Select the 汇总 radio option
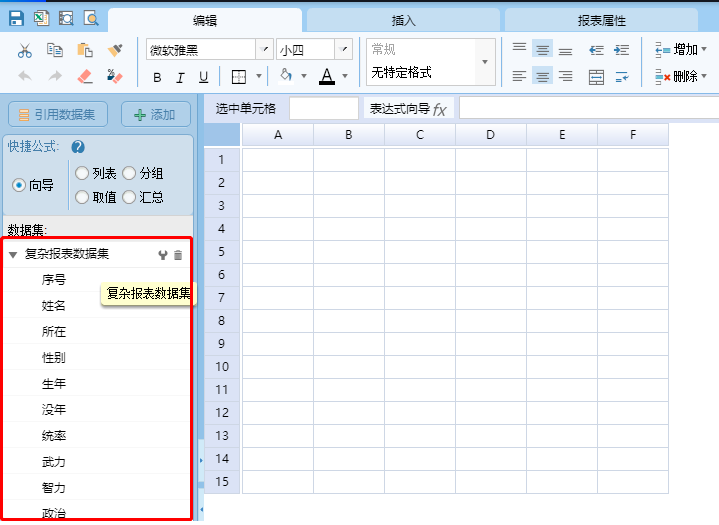 click(129, 197)
